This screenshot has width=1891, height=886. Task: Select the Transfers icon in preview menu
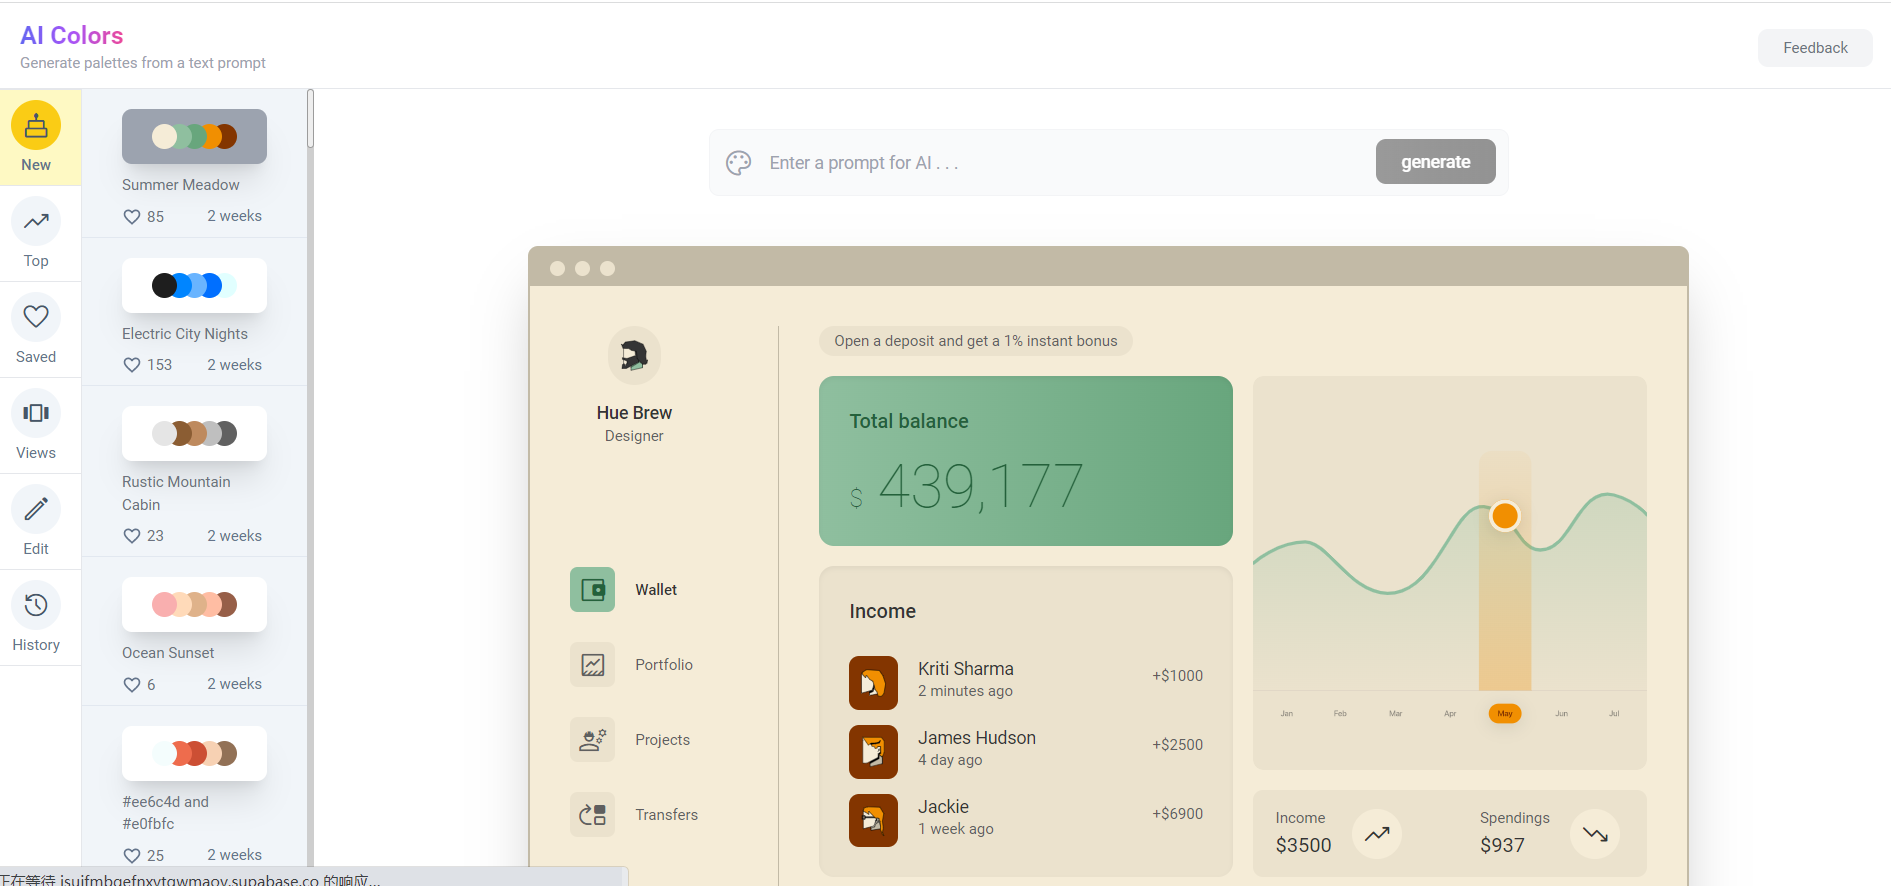(592, 815)
